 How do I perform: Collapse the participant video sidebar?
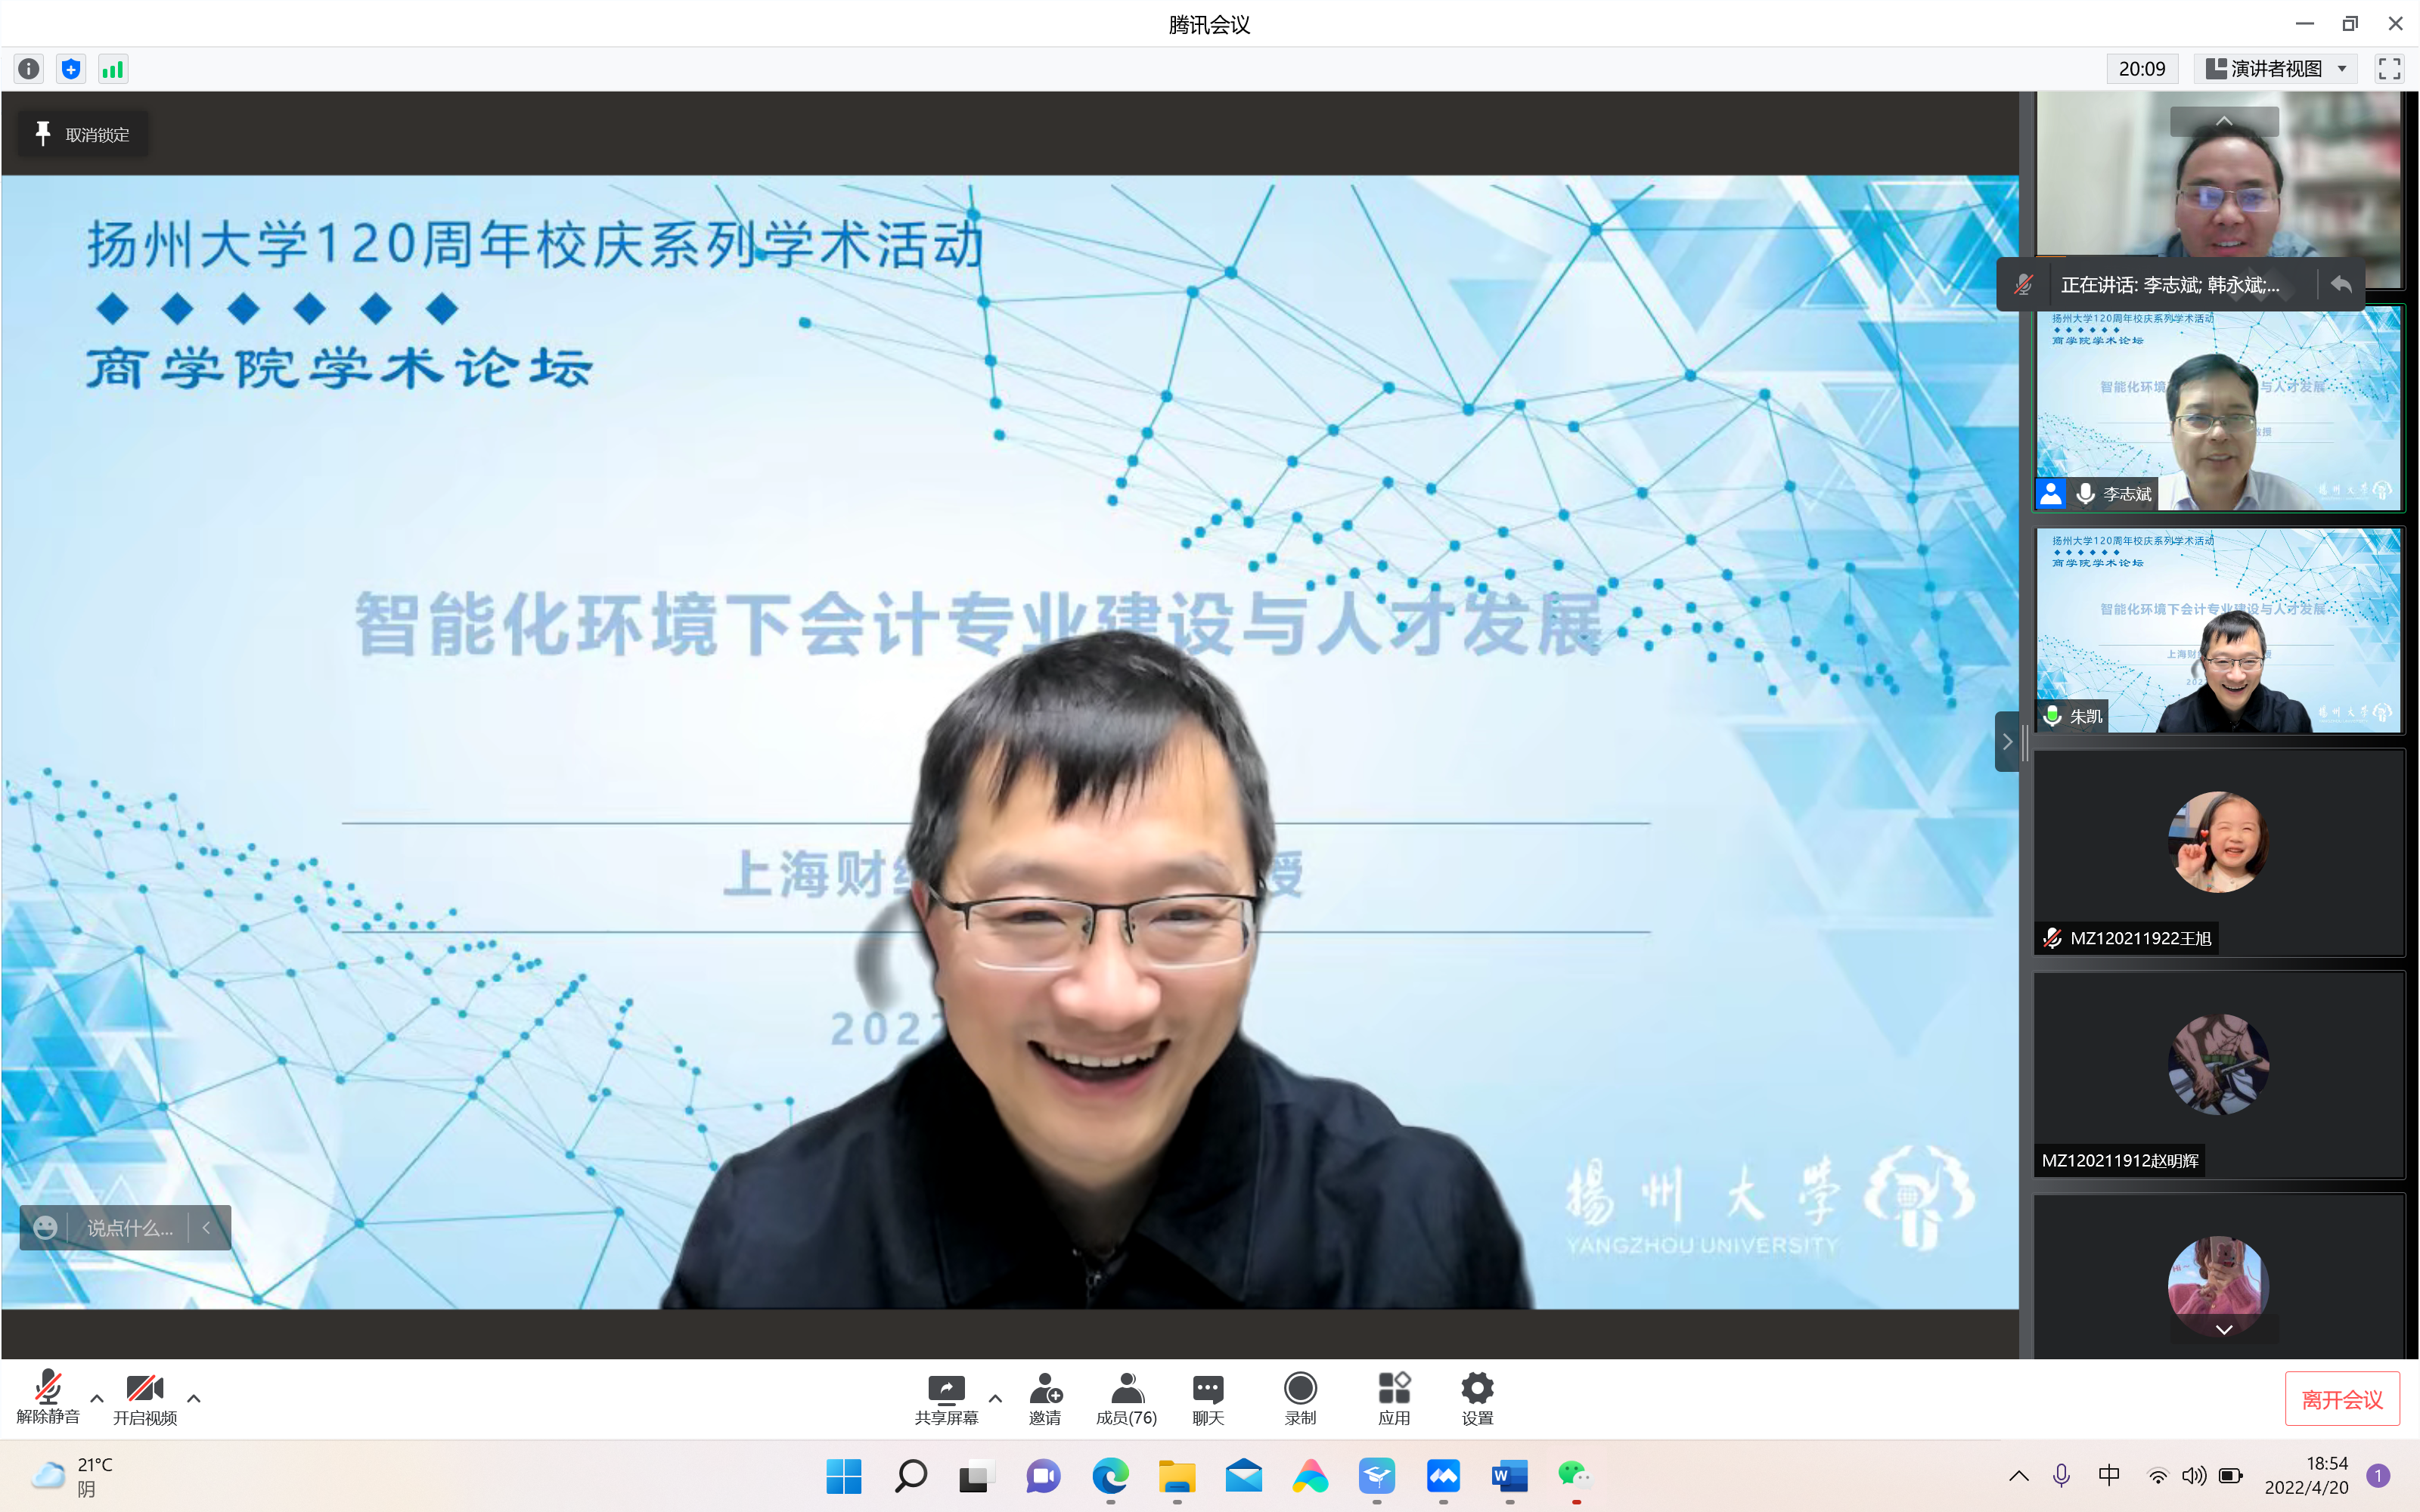point(2006,741)
